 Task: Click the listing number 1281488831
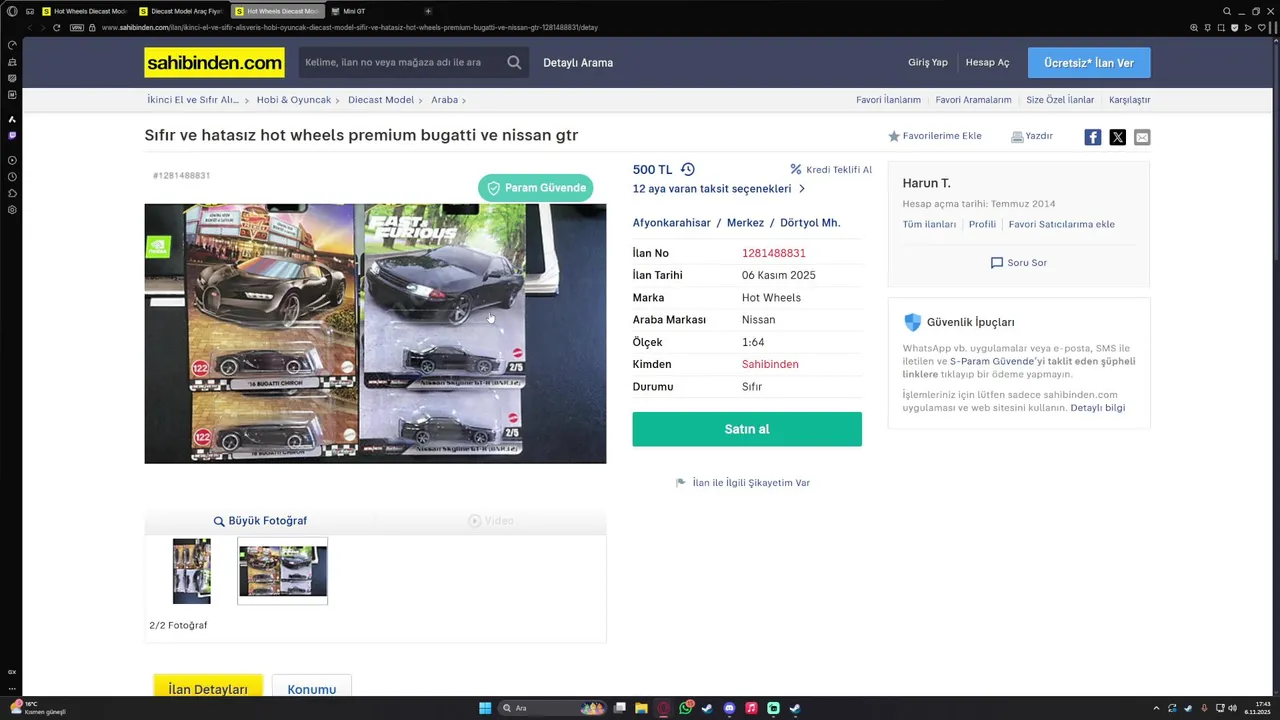click(773, 253)
